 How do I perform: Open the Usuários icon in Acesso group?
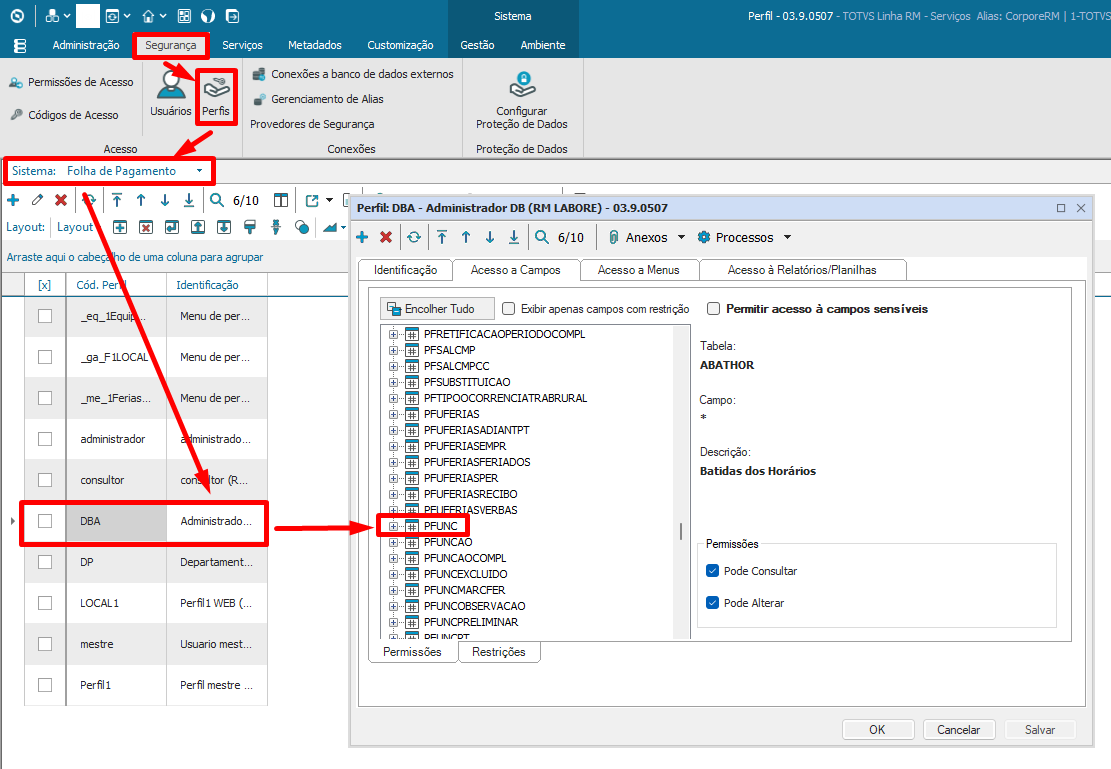point(171,93)
